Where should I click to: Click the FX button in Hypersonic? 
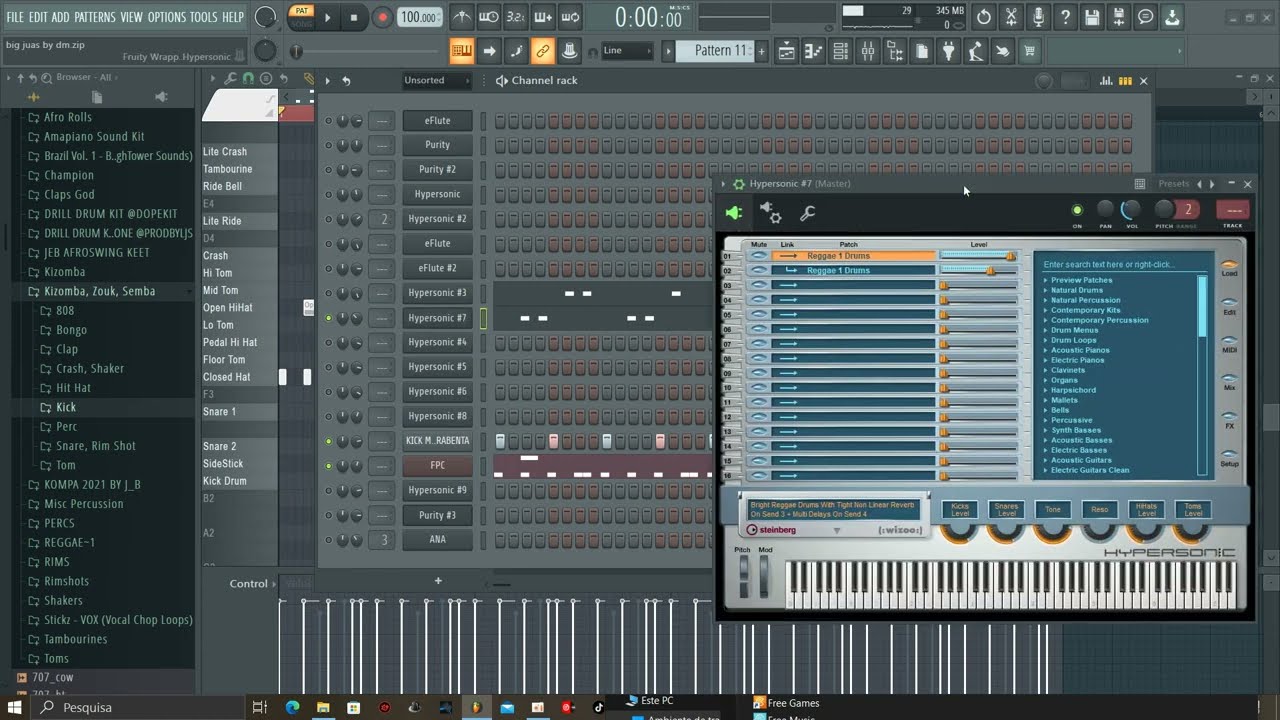[x=1229, y=421]
